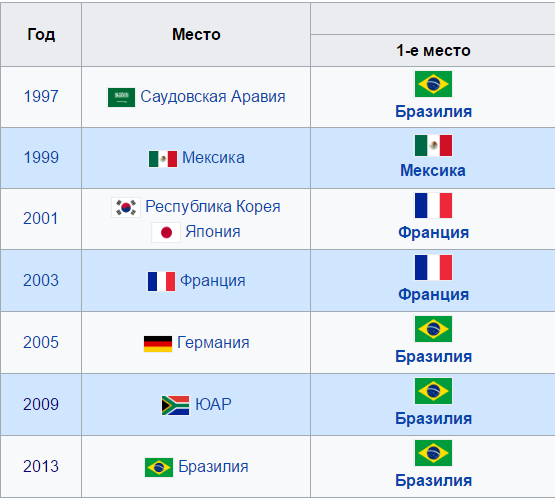Click the Saudi Arabia flag icon
Image resolution: width=555 pixels, height=498 pixels.
tap(121, 97)
